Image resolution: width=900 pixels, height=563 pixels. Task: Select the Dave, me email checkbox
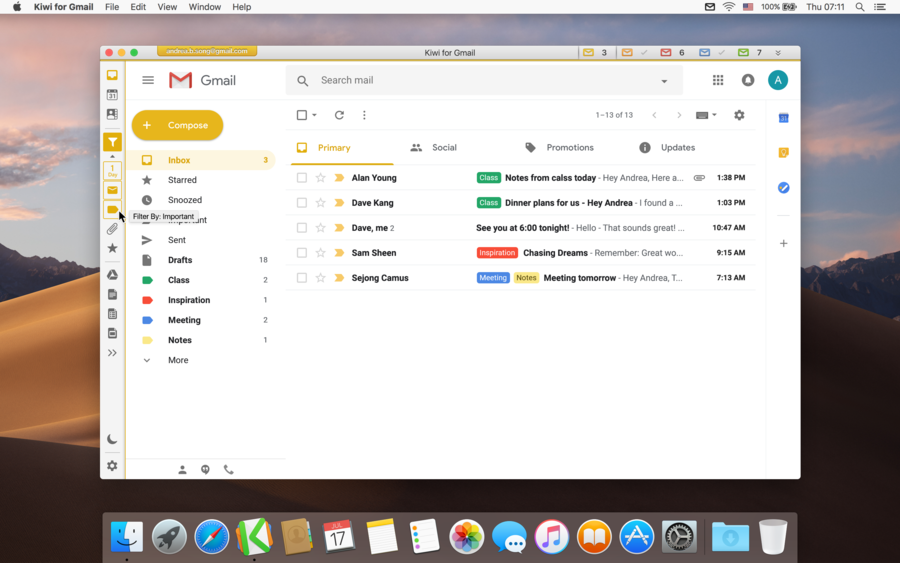tap(301, 228)
